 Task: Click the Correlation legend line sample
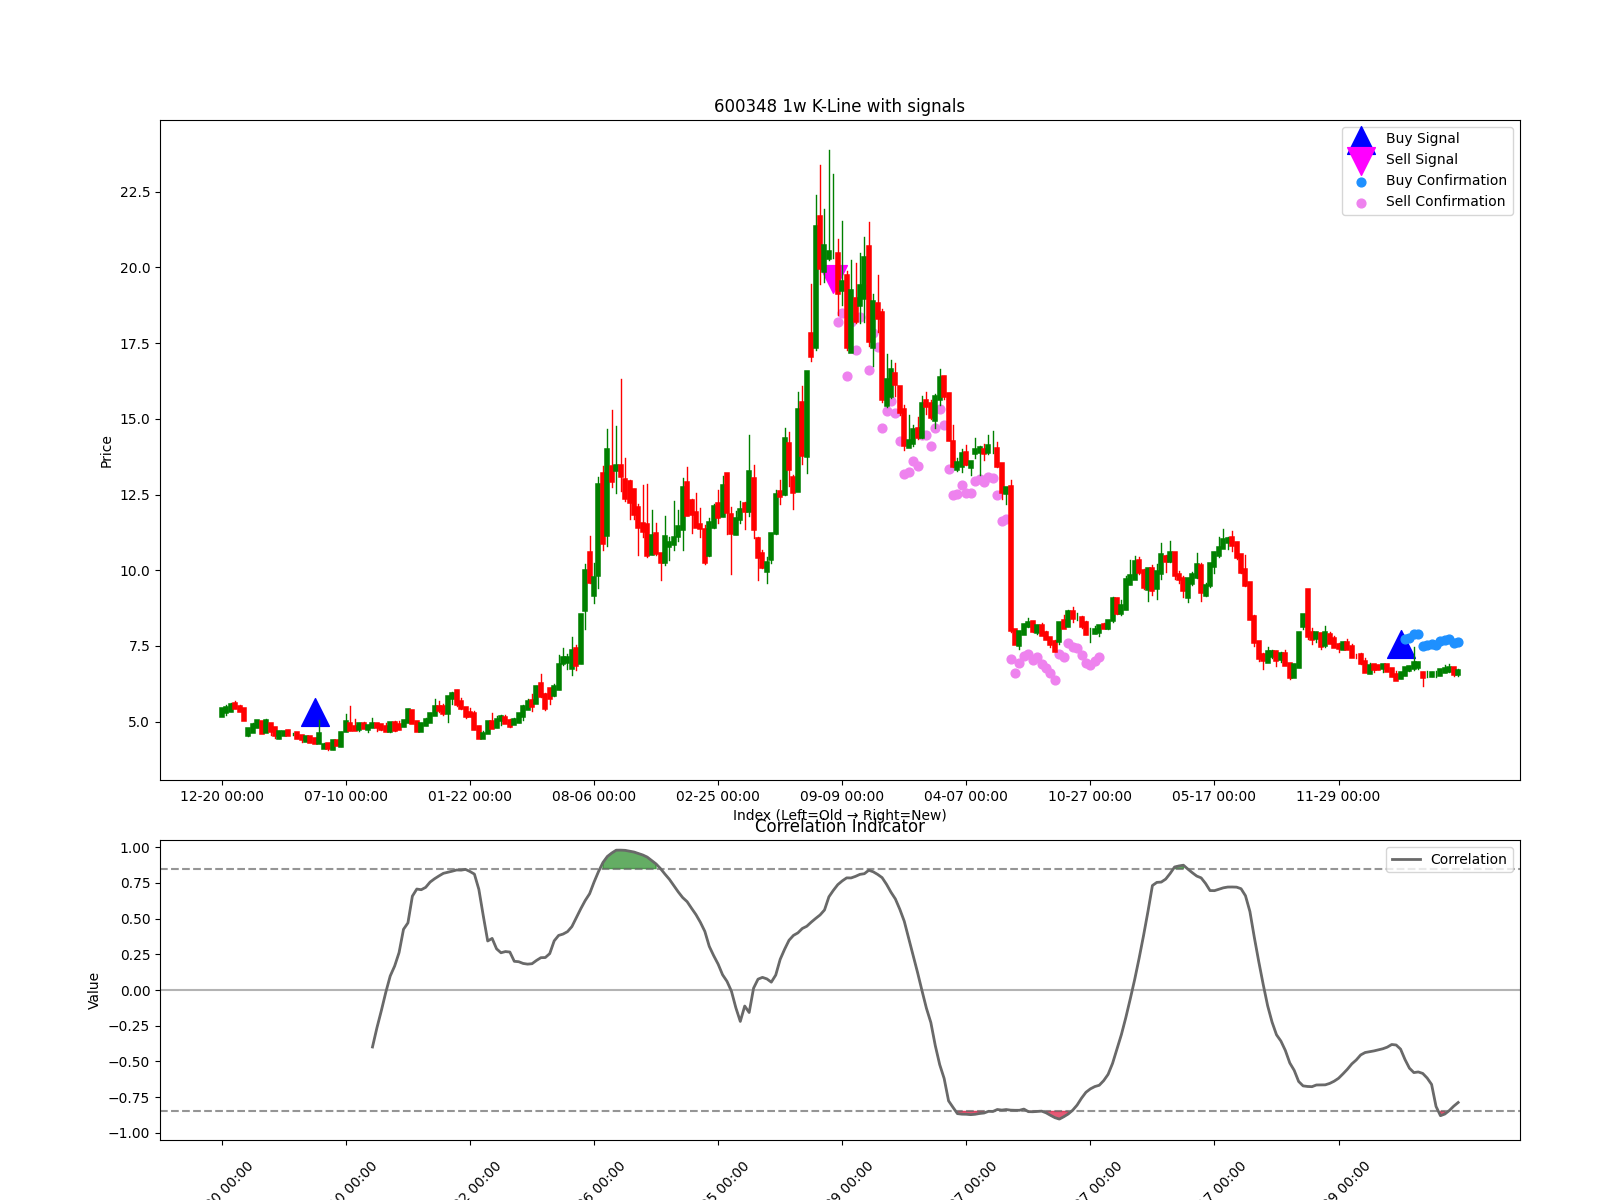1406,860
